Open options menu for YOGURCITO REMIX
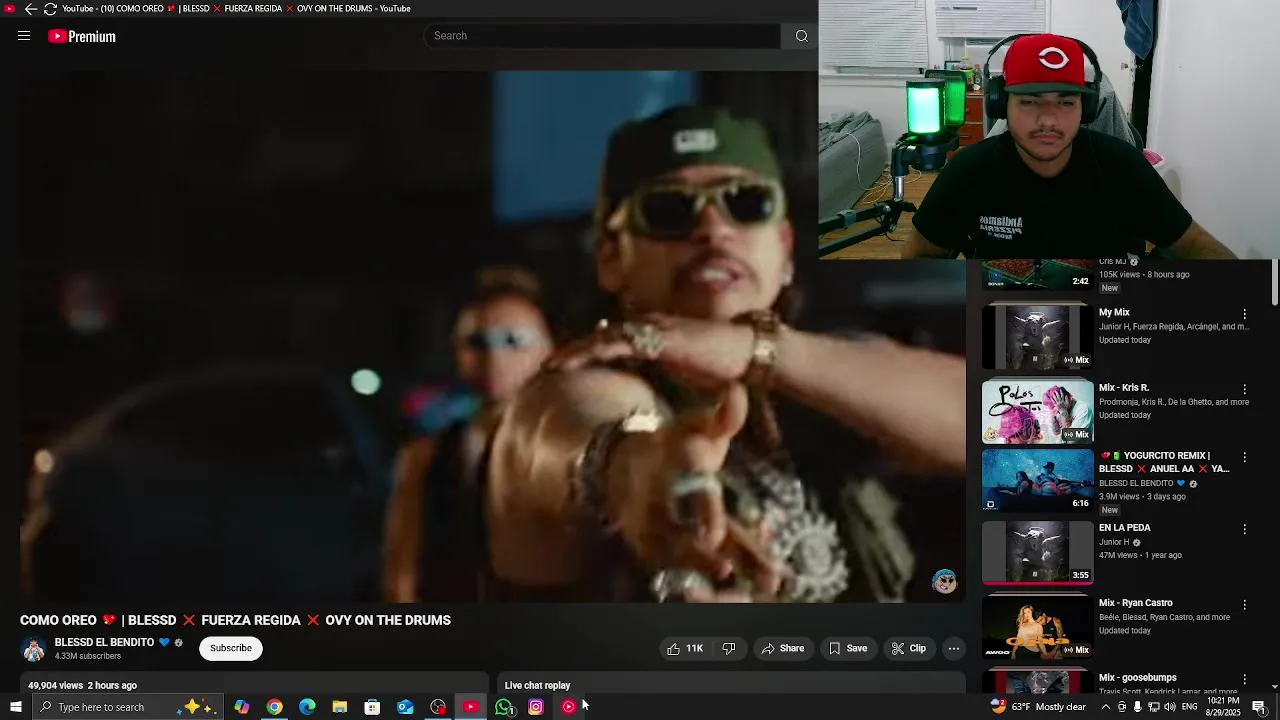This screenshot has height=720, width=1280. 1245,457
